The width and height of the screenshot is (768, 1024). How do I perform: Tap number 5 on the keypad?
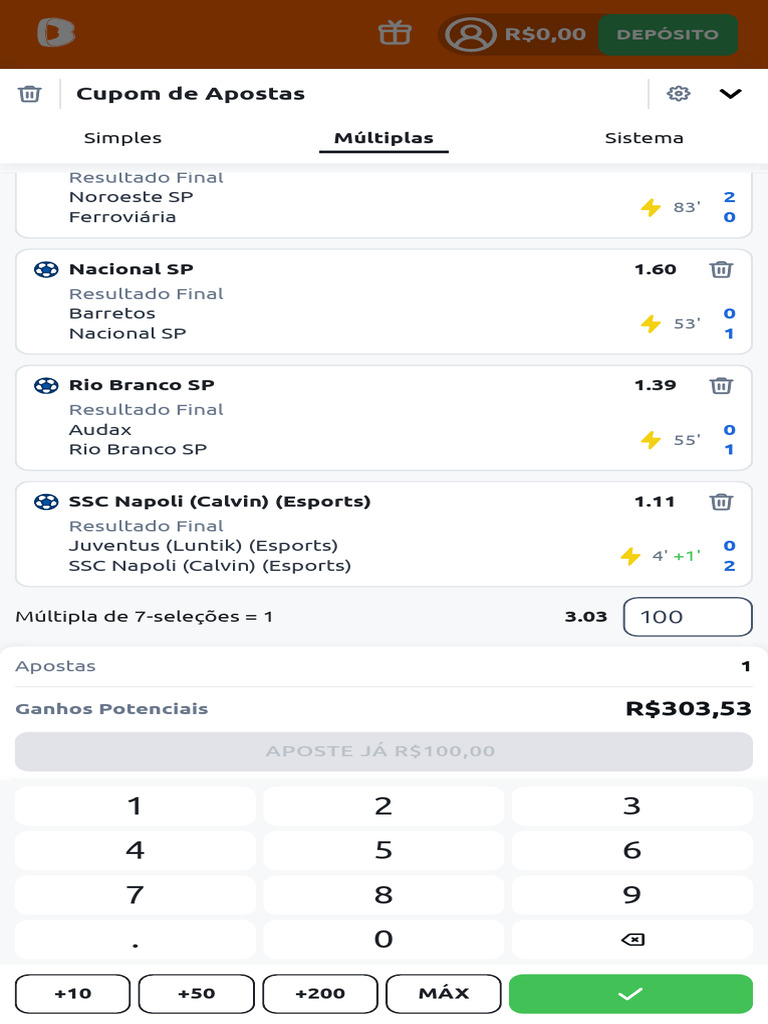[x=383, y=850]
